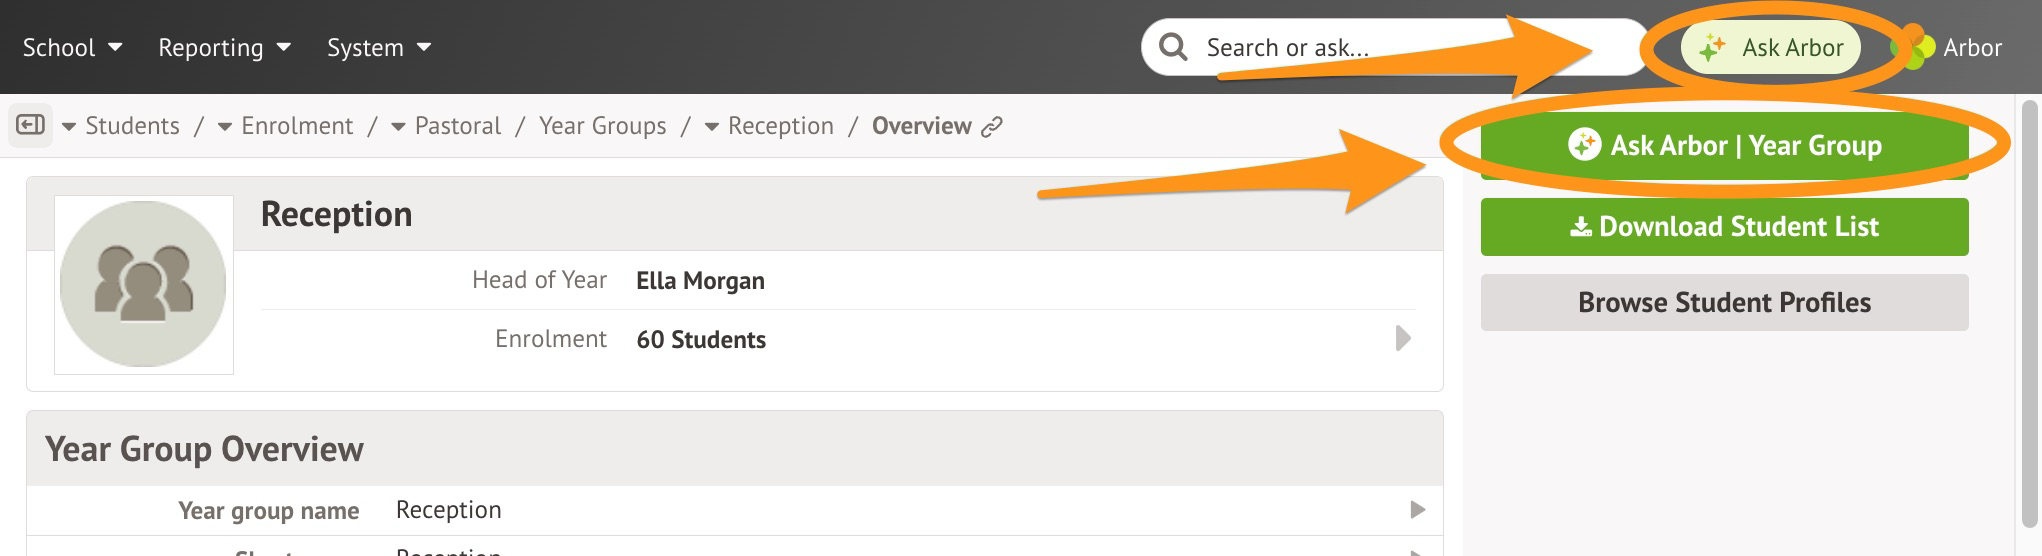Go to Year Groups breadcrumb link
Image resolution: width=2042 pixels, height=556 pixels.
[602, 126]
